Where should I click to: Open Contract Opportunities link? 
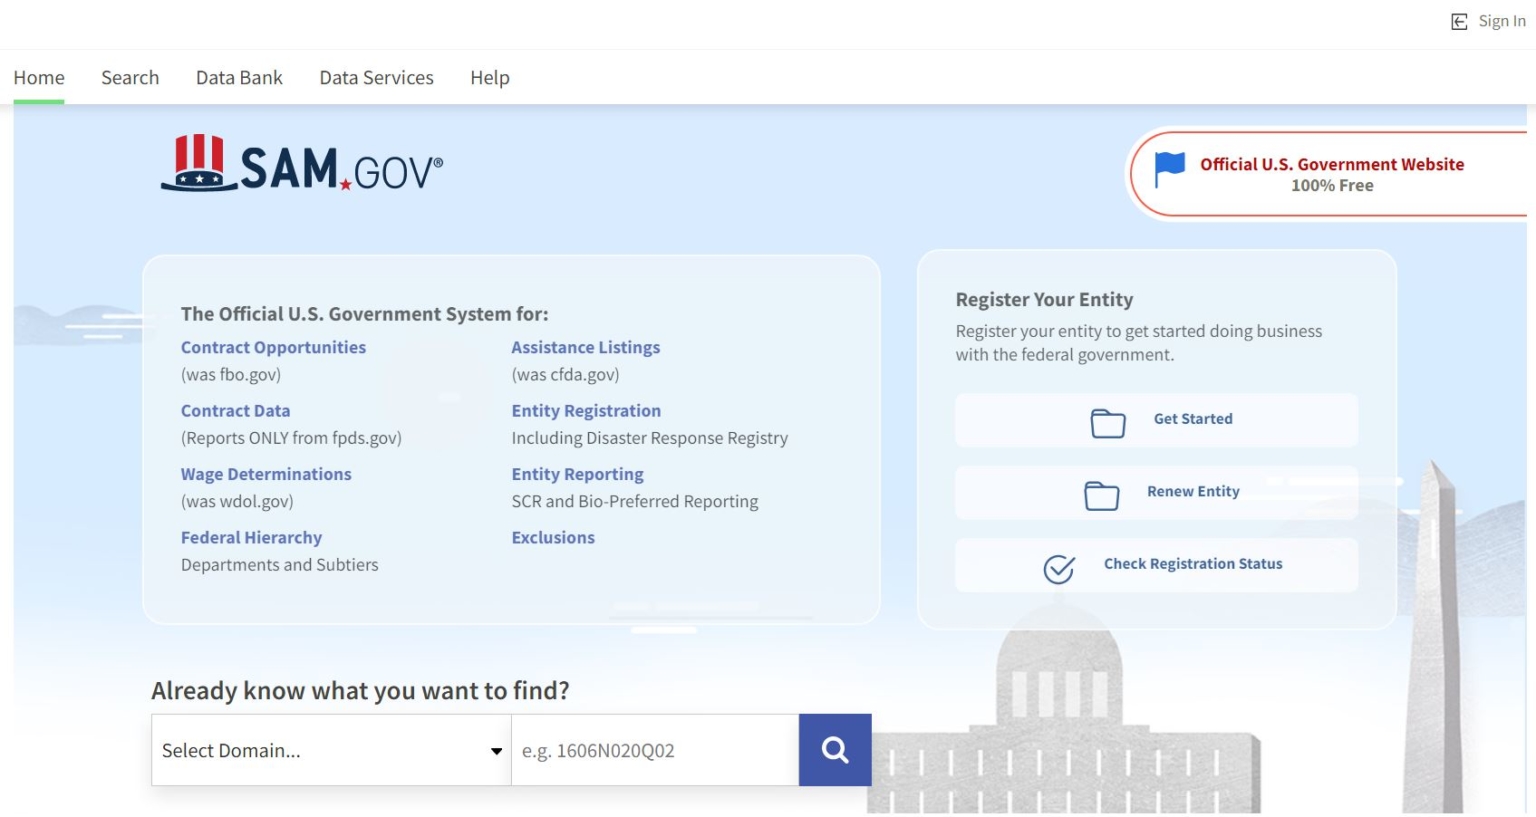(x=273, y=347)
